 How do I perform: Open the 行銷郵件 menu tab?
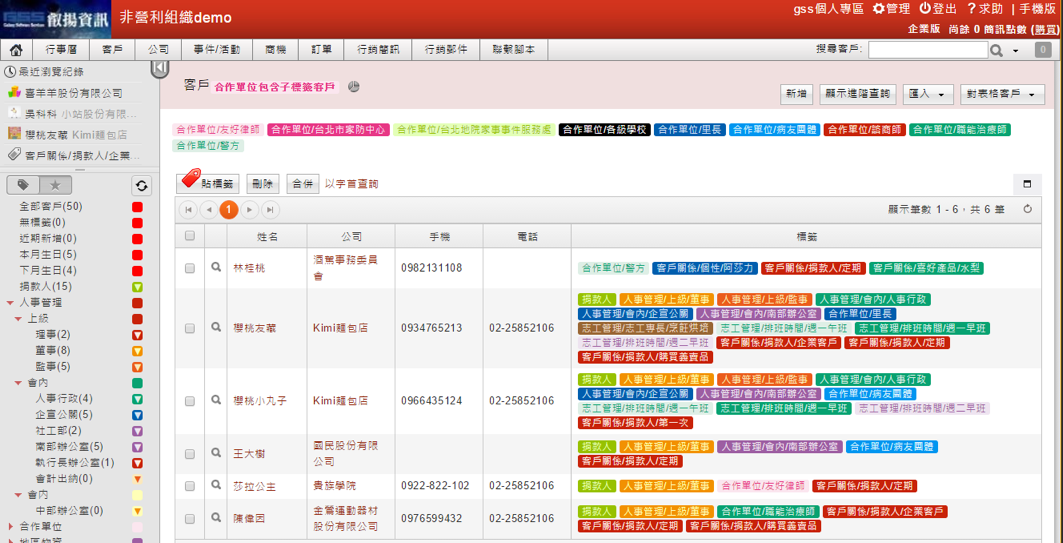445,50
